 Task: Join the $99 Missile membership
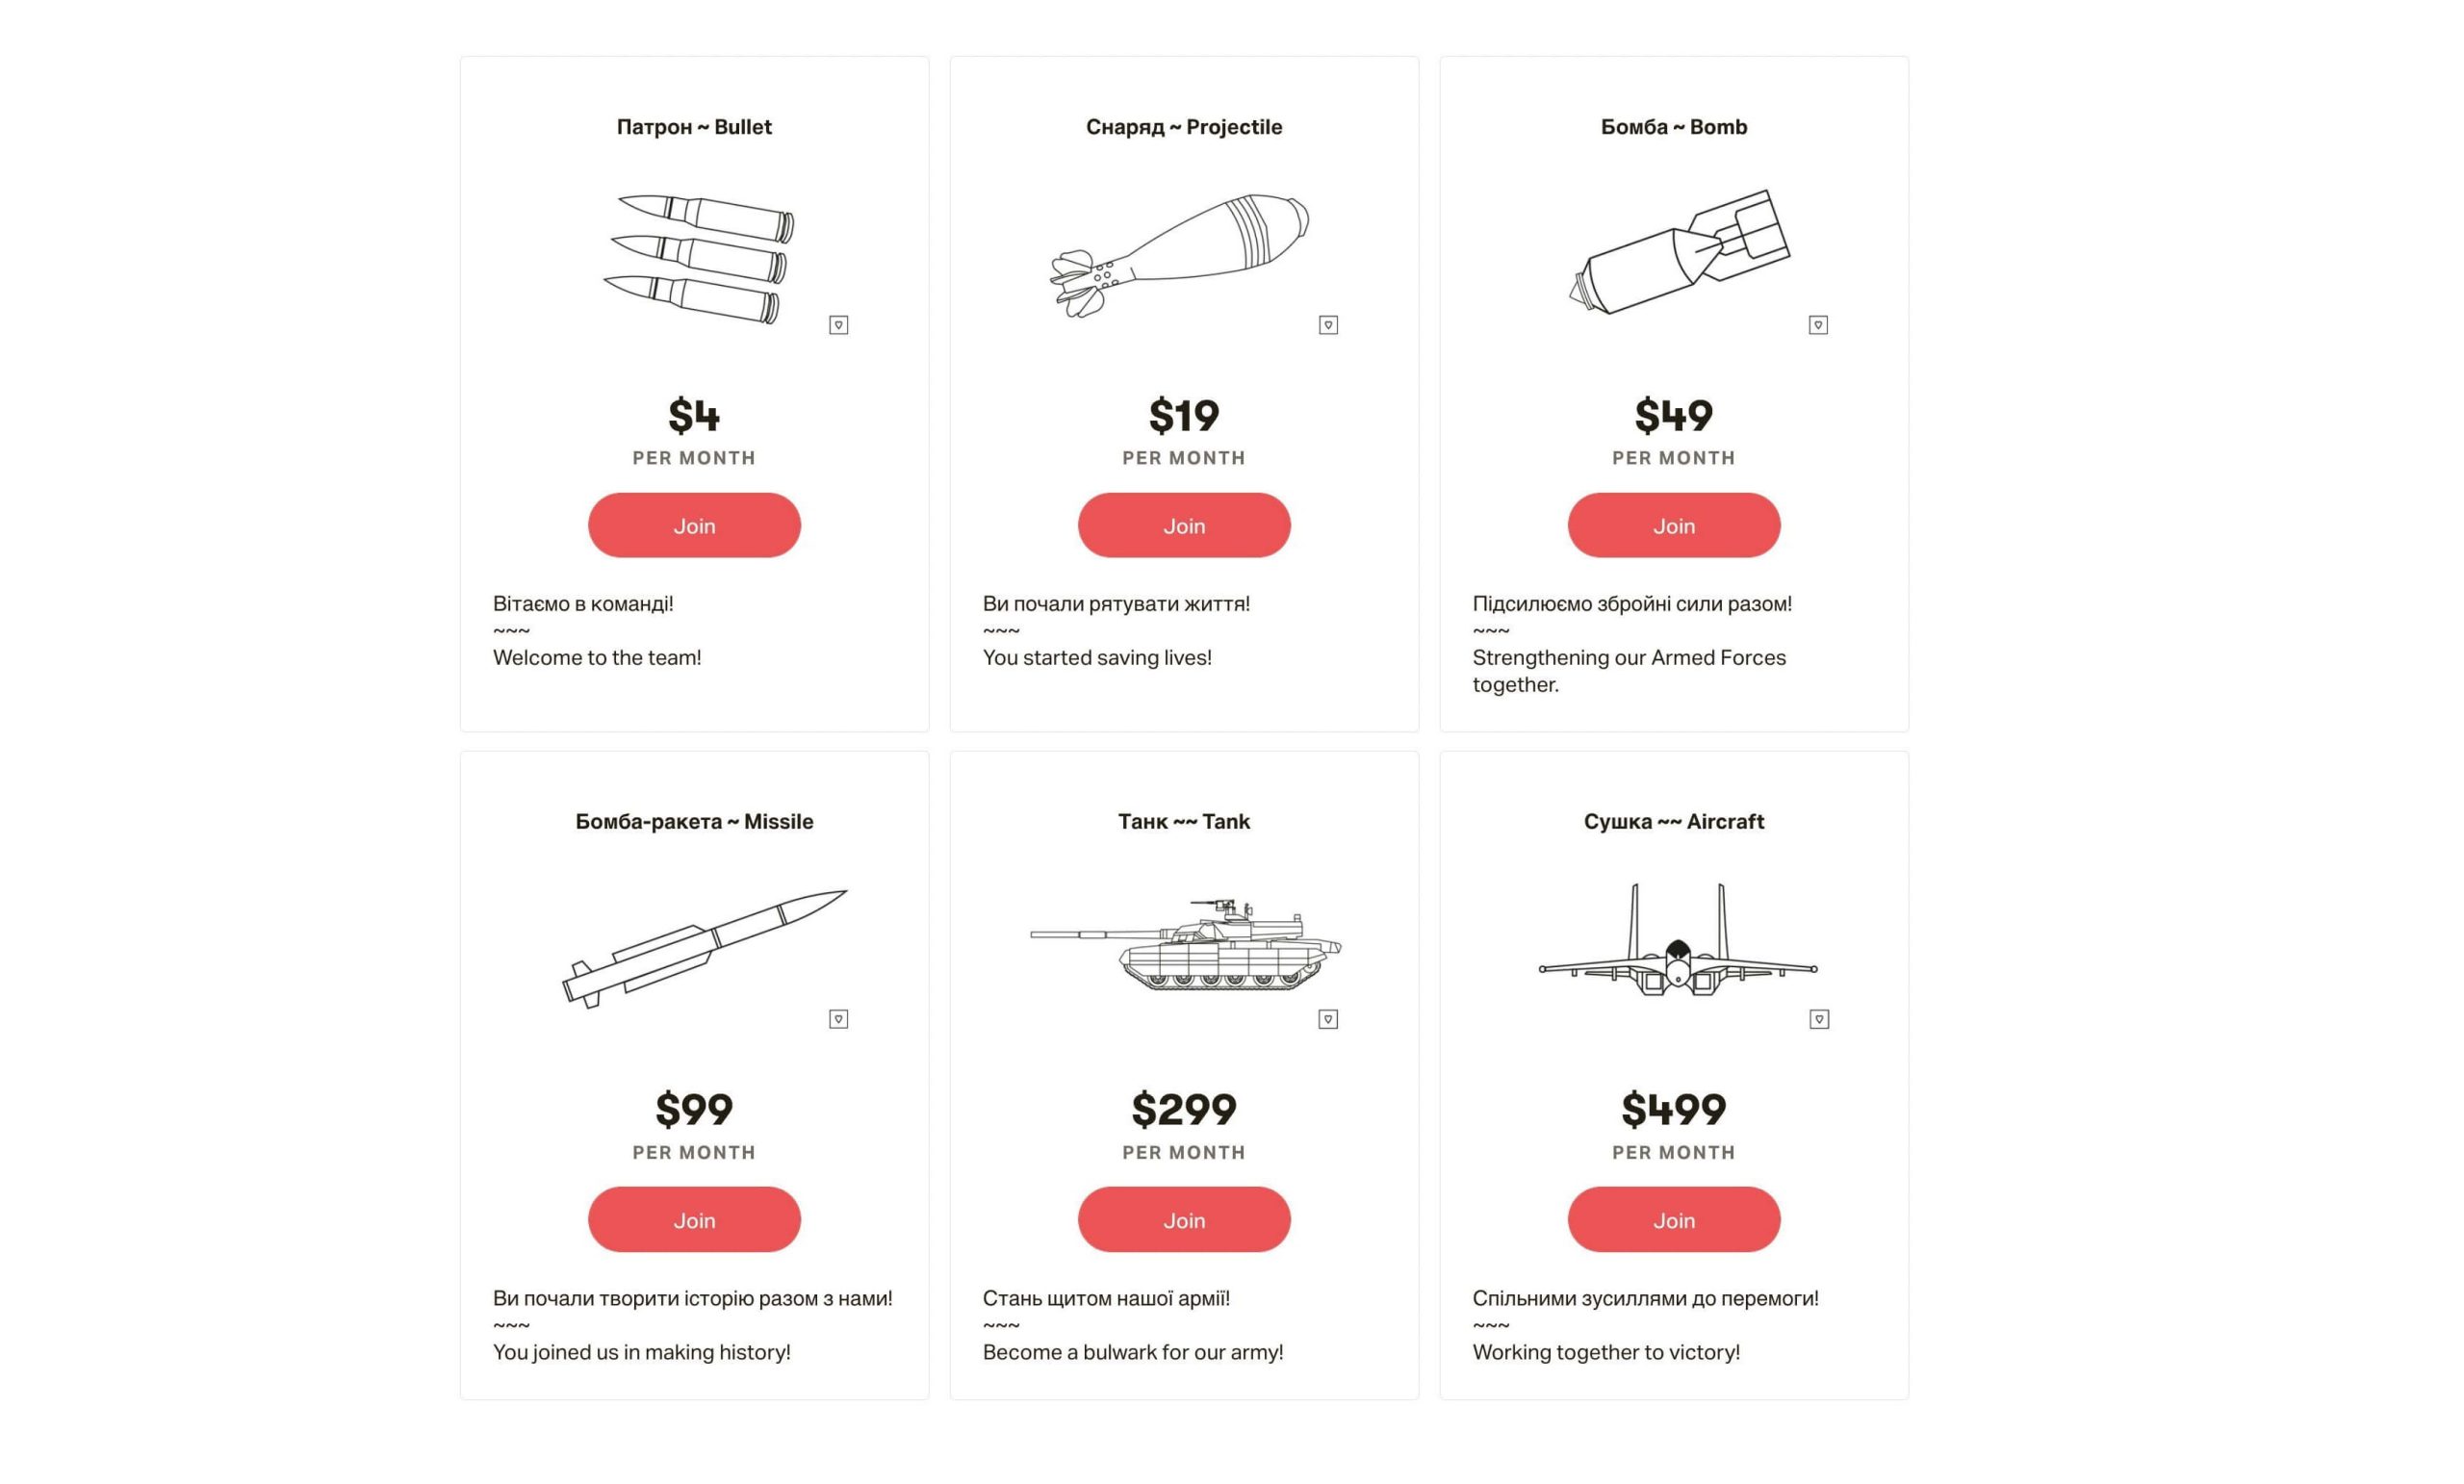tap(694, 1219)
